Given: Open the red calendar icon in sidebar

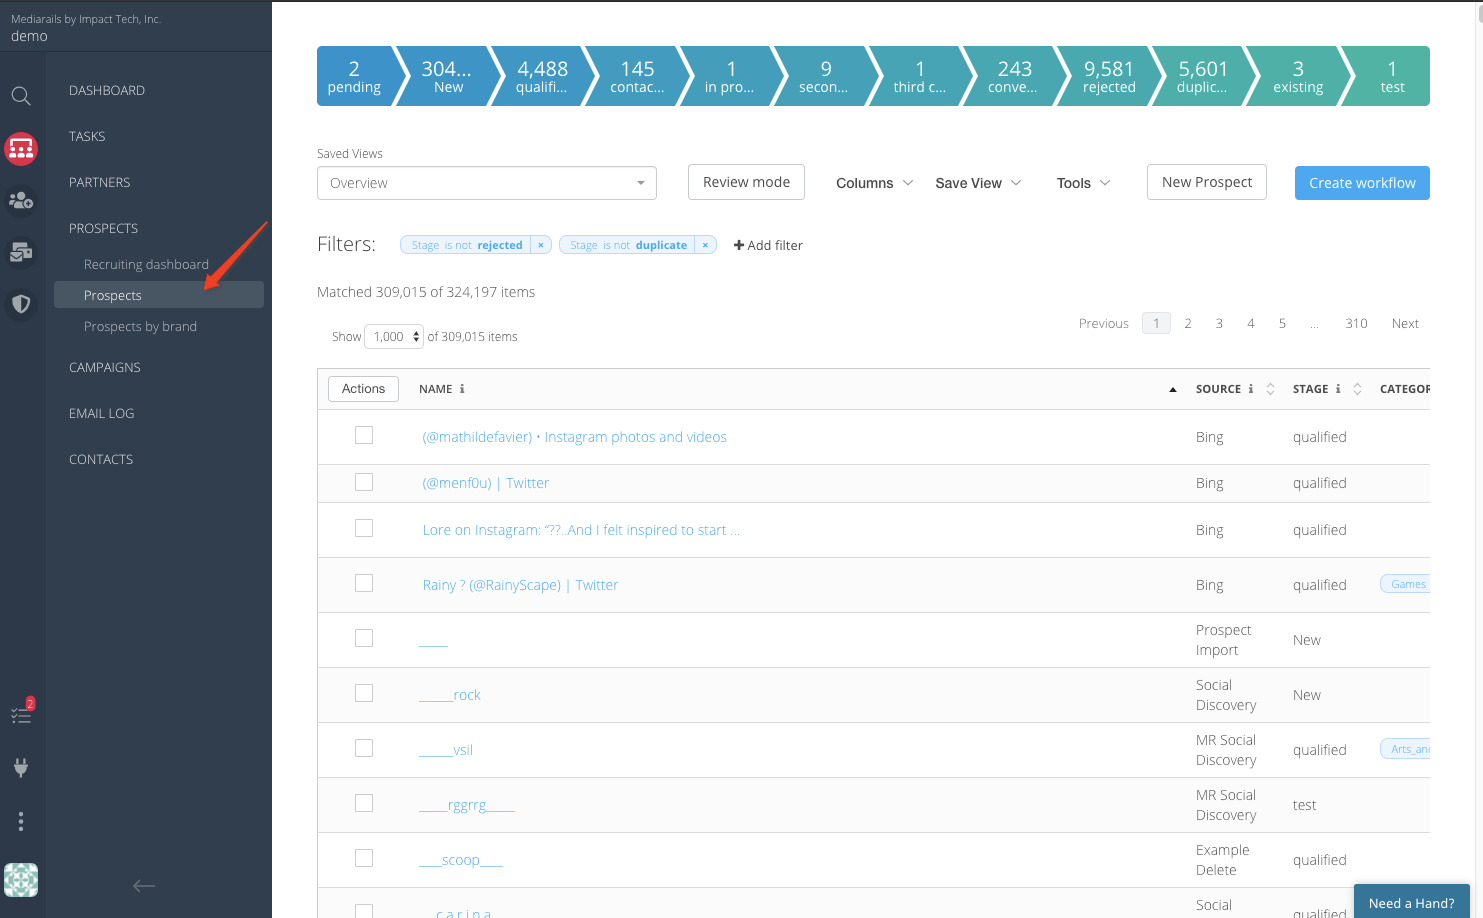Looking at the screenshot, I should pos(21,149).
